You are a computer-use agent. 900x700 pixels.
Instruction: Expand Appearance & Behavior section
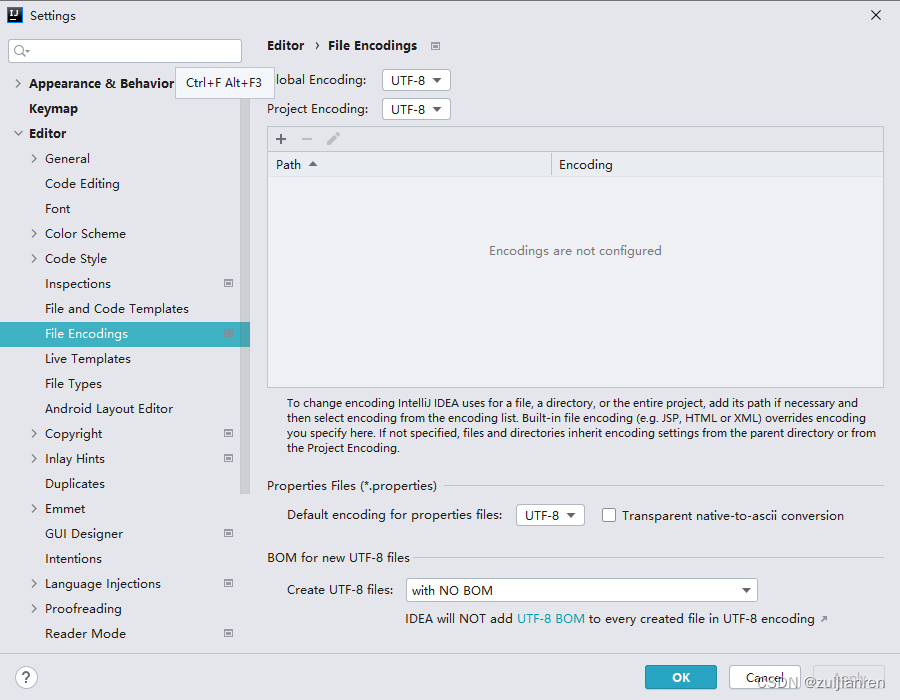pyautogui.click(x=18, y=84)
